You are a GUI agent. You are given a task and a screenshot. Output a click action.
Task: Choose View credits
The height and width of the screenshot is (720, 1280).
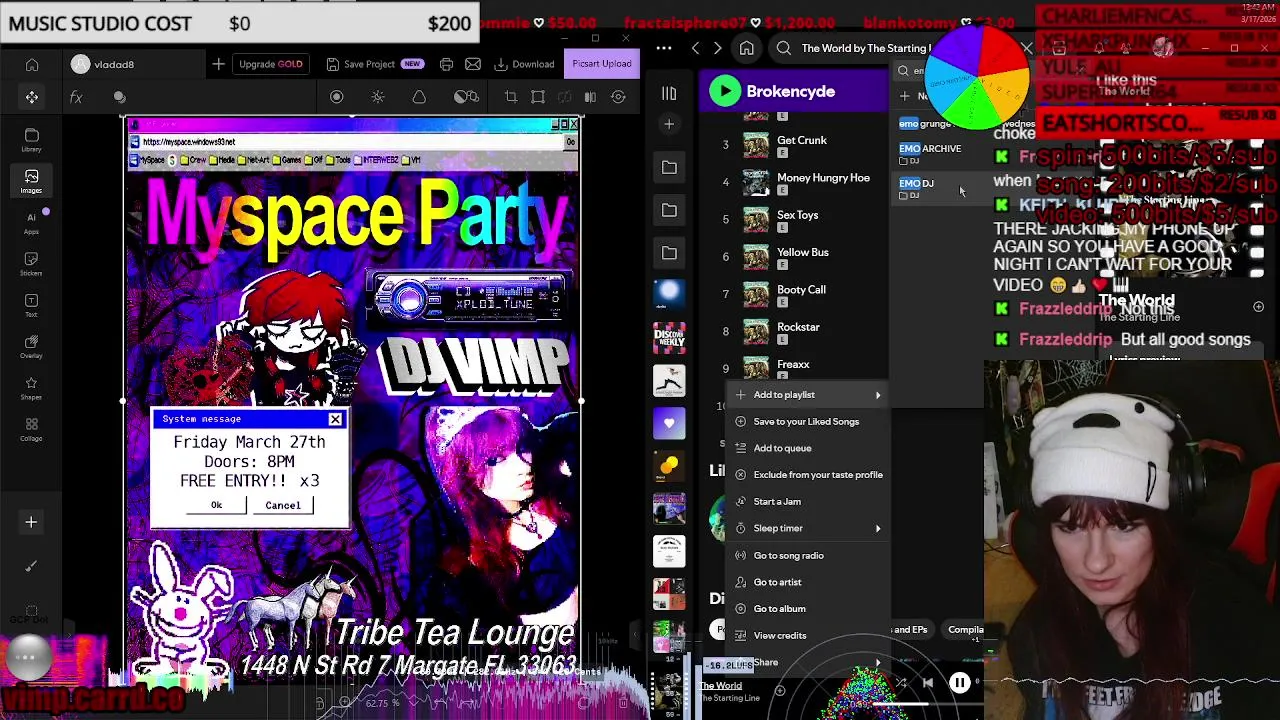point(810,635)
